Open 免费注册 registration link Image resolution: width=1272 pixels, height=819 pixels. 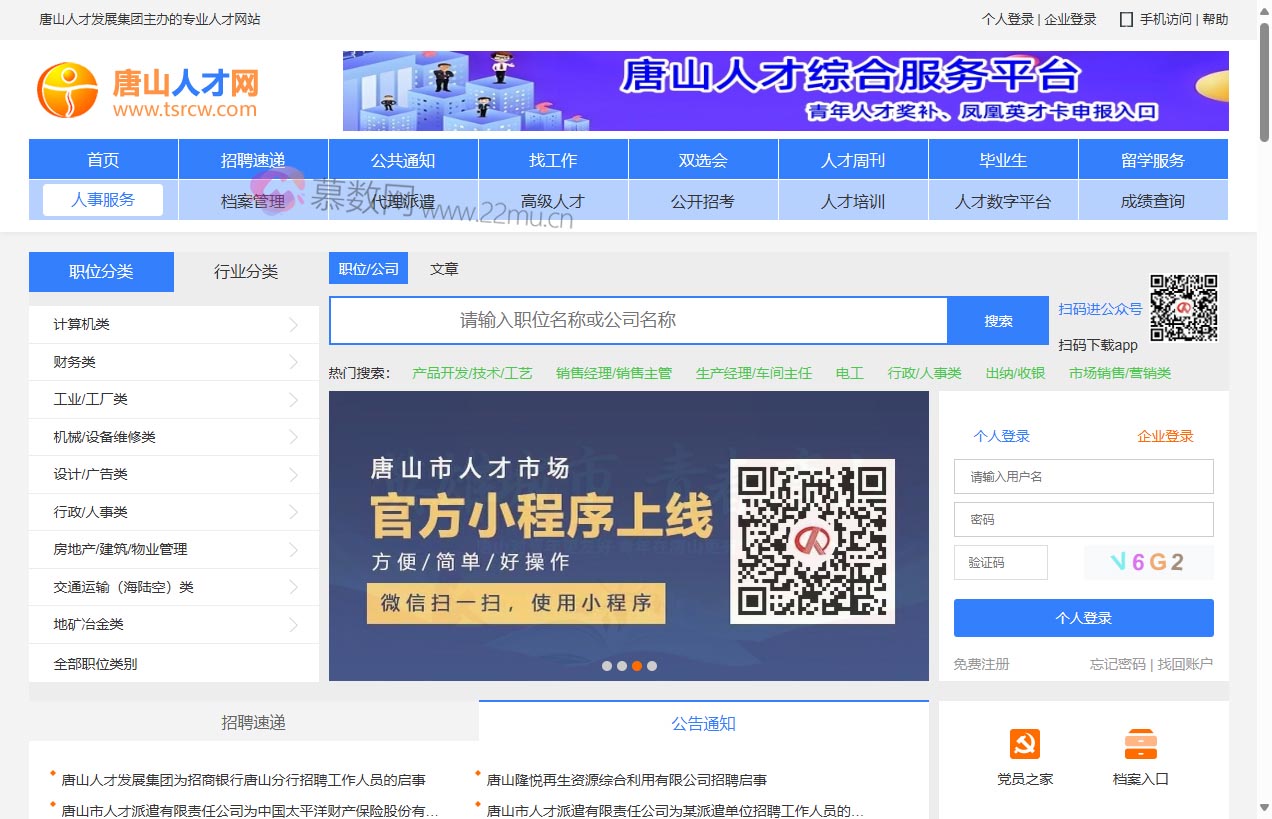point(981,663)
